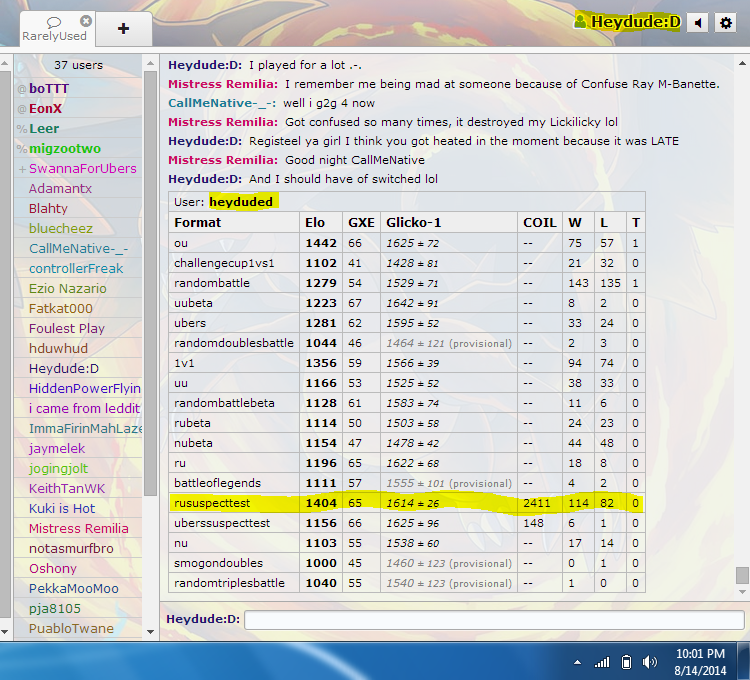The width and height of the screenshot is (750, 680).
Task: Open SwannaForUbers user profile from list
Action: [82, 168]
